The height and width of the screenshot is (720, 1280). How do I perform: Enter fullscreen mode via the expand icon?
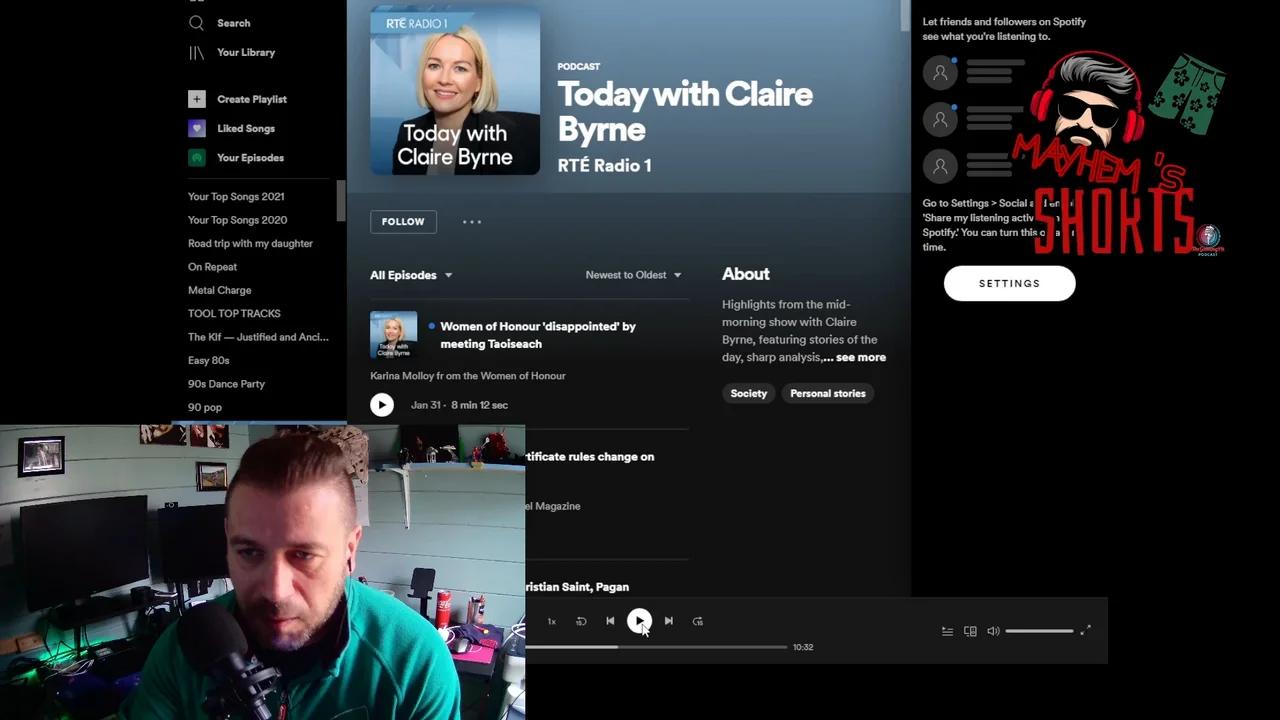pos(1085,631)
